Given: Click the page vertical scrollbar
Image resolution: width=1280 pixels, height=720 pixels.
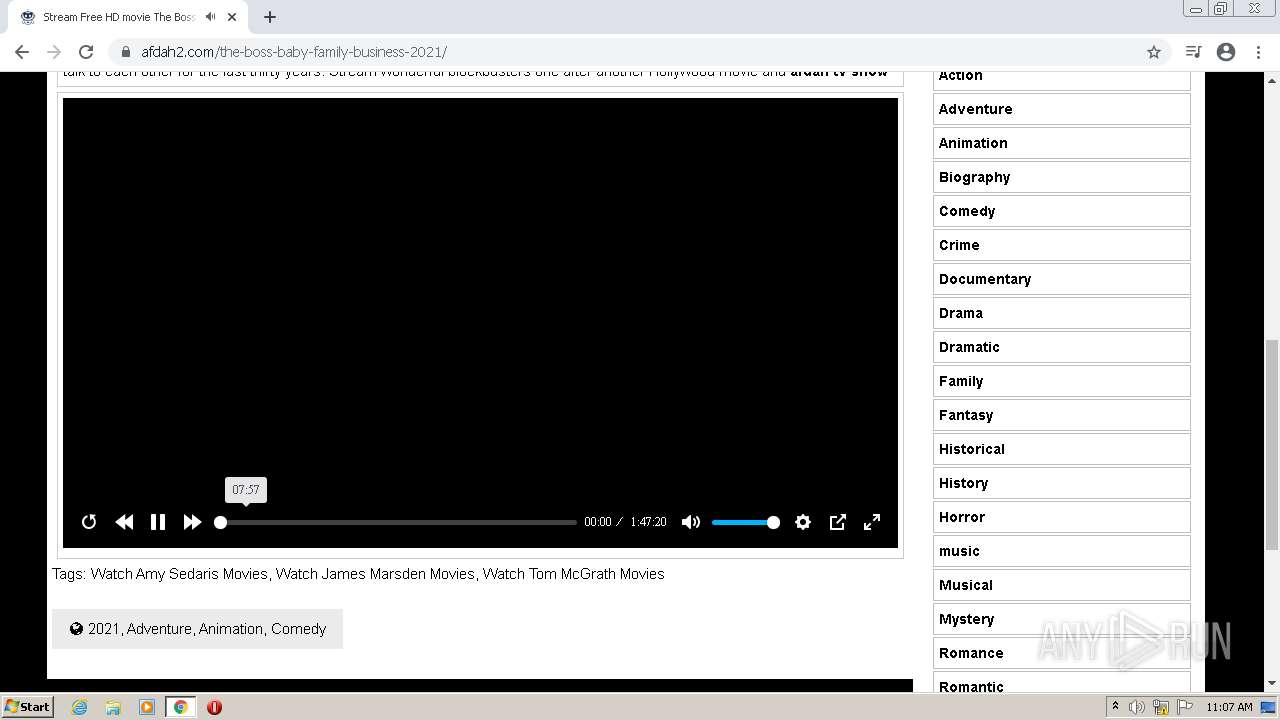Looking at the screenshot, I should [x=1271, y=445].
